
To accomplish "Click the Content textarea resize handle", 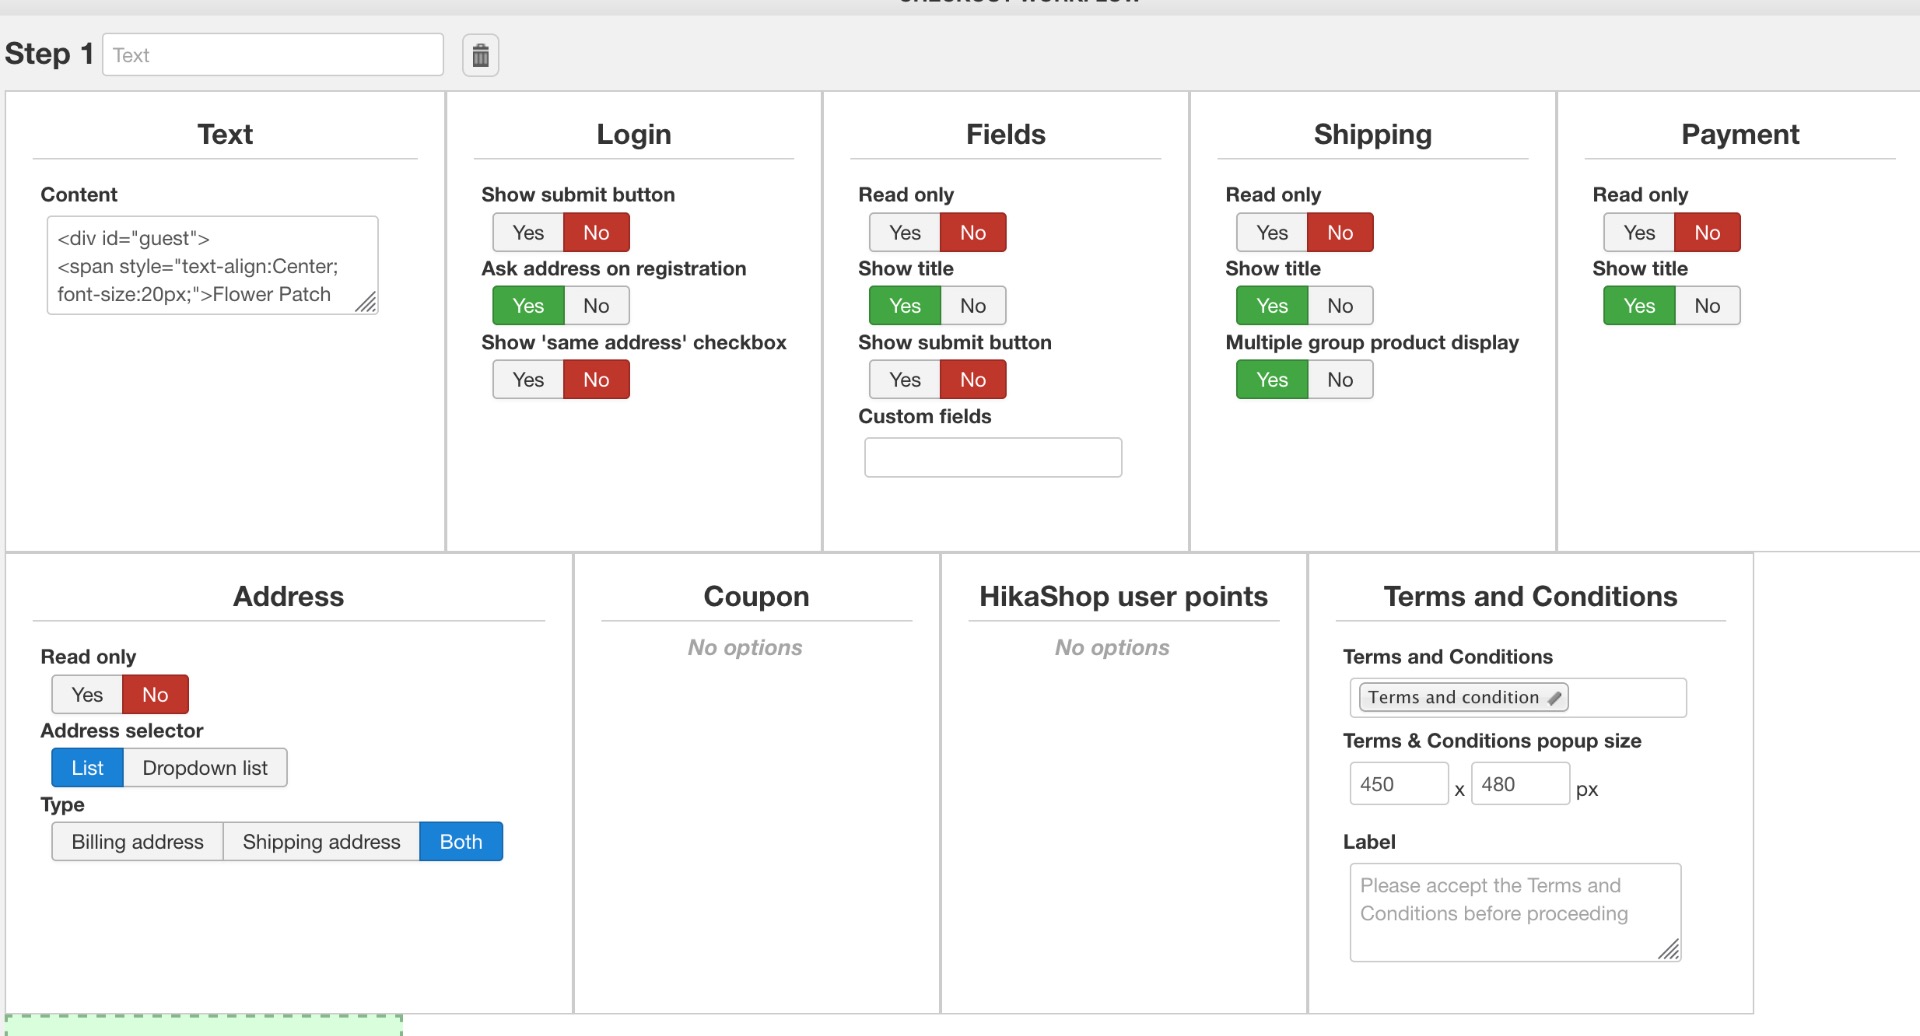I will (366, 302).
